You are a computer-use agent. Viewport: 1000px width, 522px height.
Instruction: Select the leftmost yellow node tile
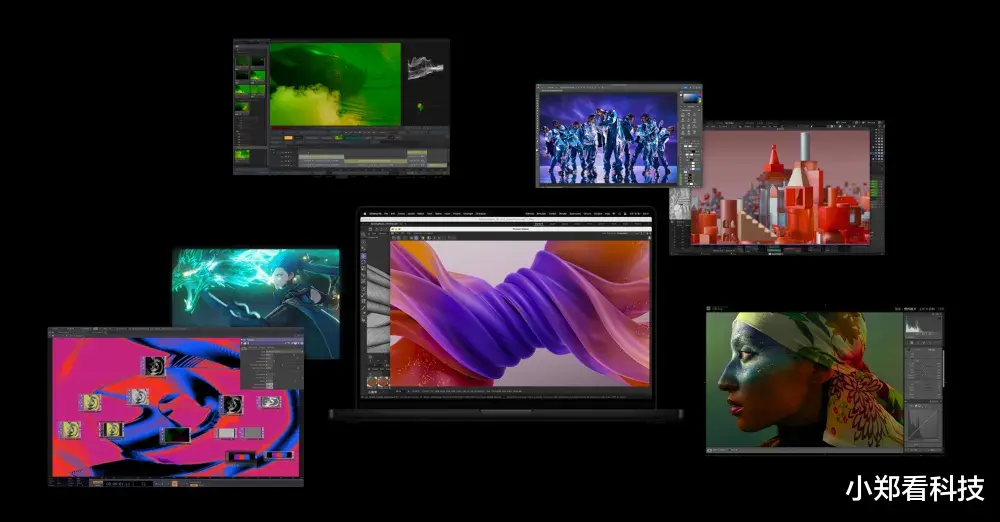pos(71,430)
